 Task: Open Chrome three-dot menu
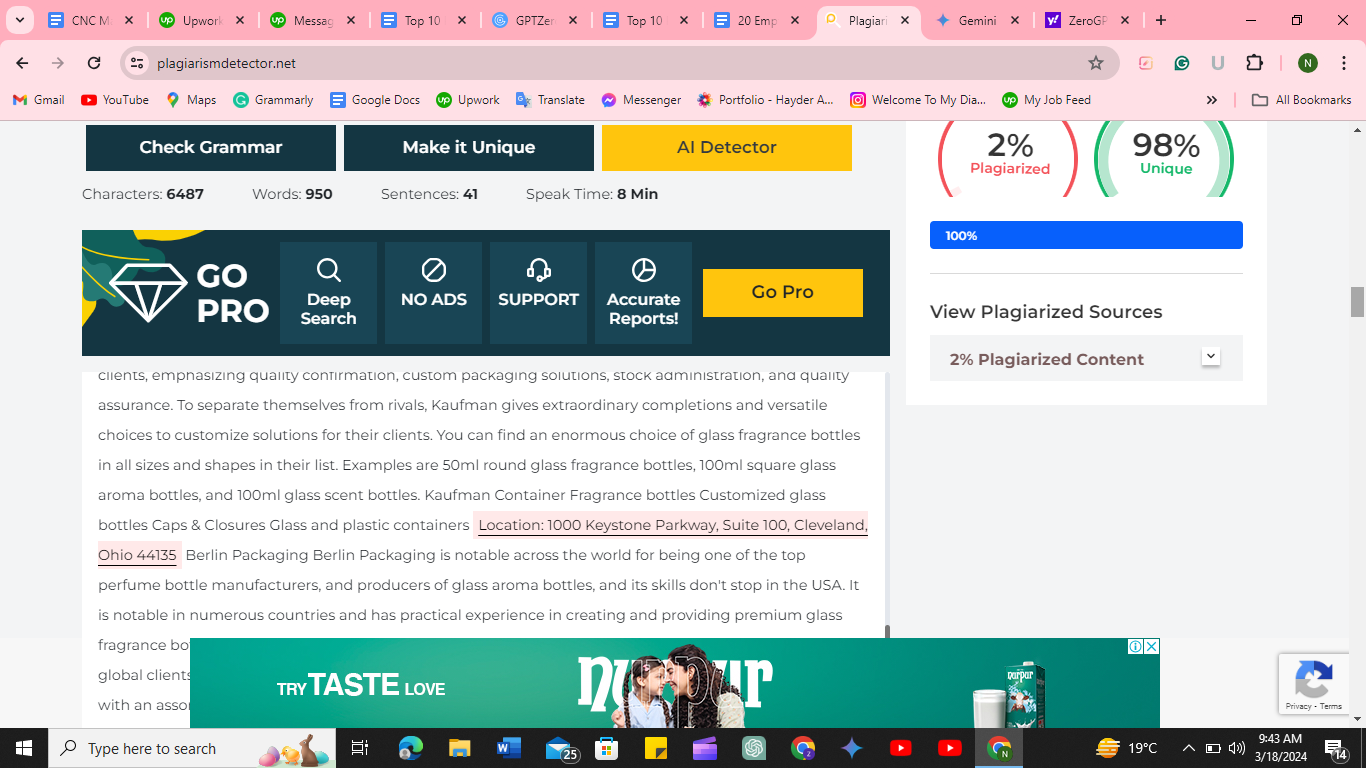(x=1342, y=63)
